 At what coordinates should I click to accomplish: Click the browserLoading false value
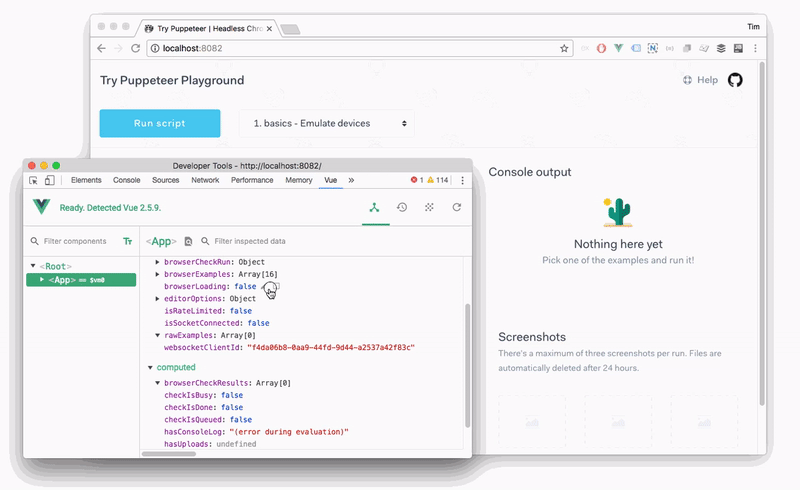(x=245, y=286)
